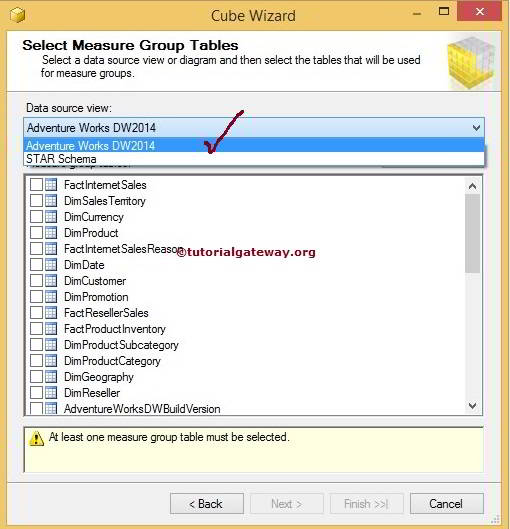
Task: Check the DimReseller checkbox
Action: coord(36,393)
